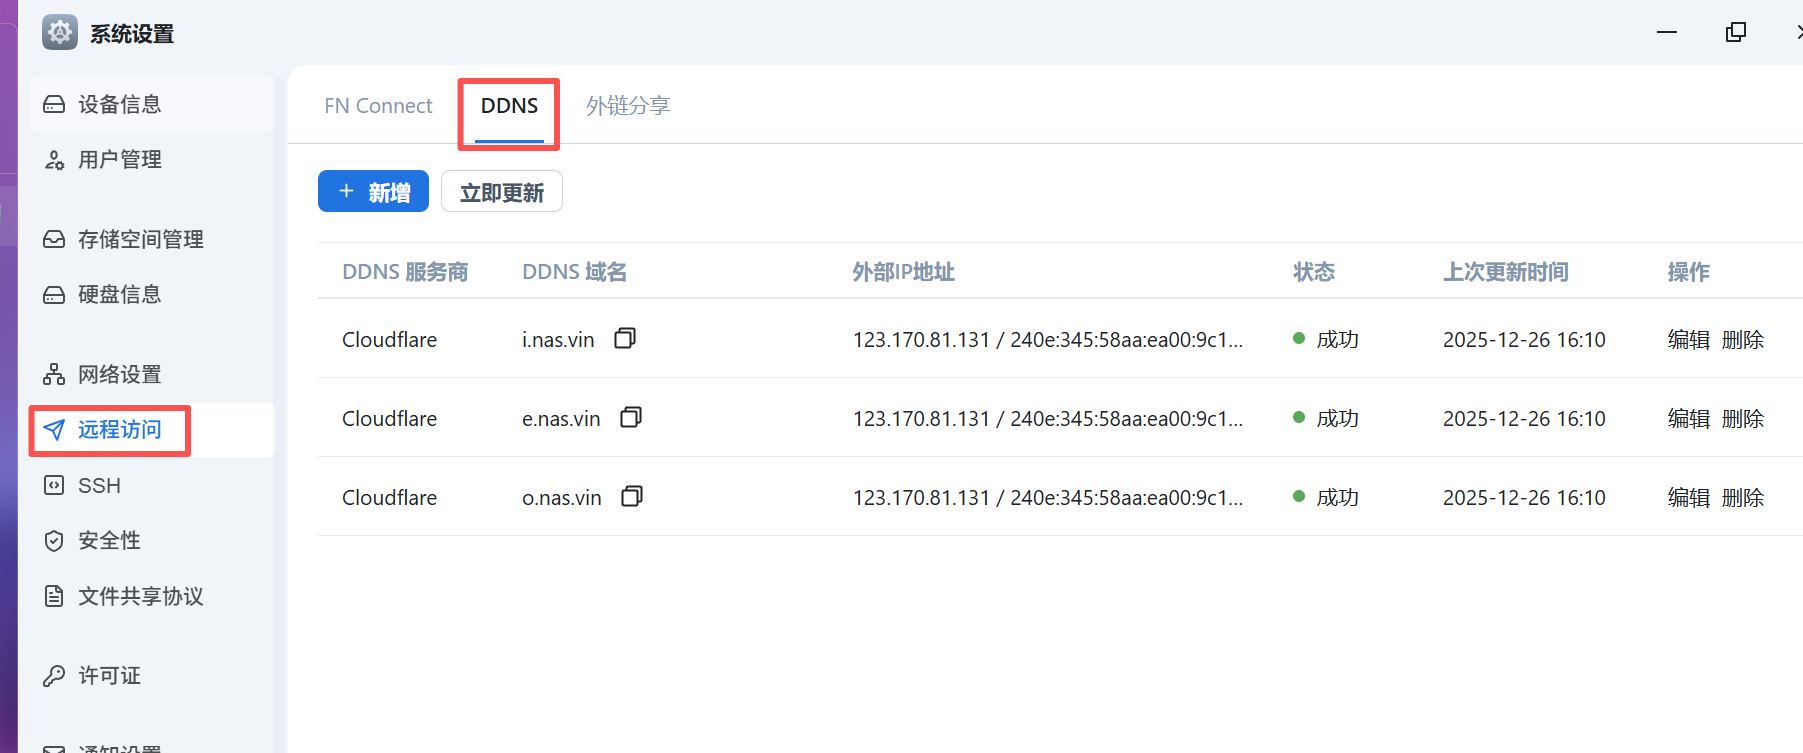Click the 上次更新时间 column header

1506,272
